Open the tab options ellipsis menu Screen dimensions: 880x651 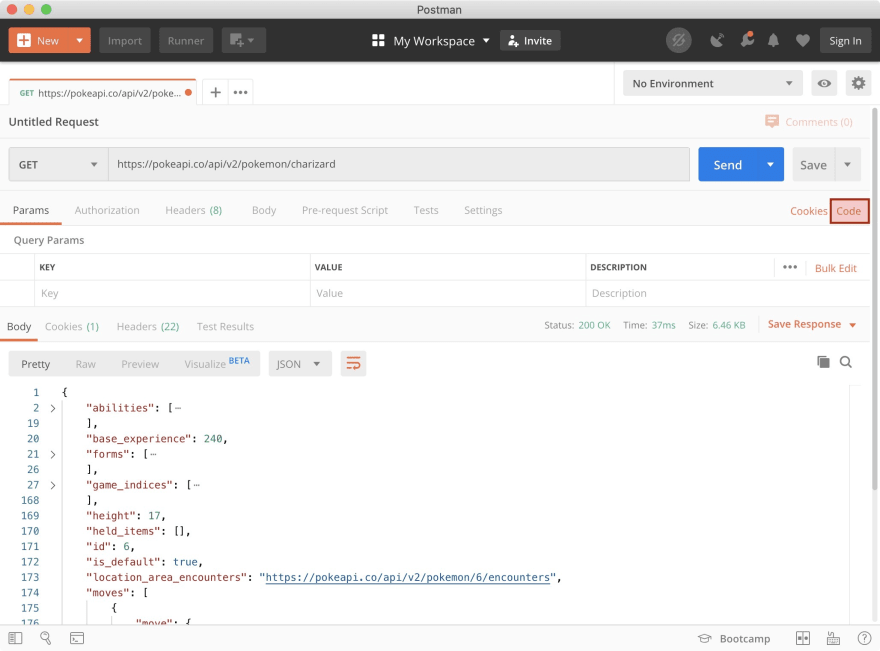[241, 92]
